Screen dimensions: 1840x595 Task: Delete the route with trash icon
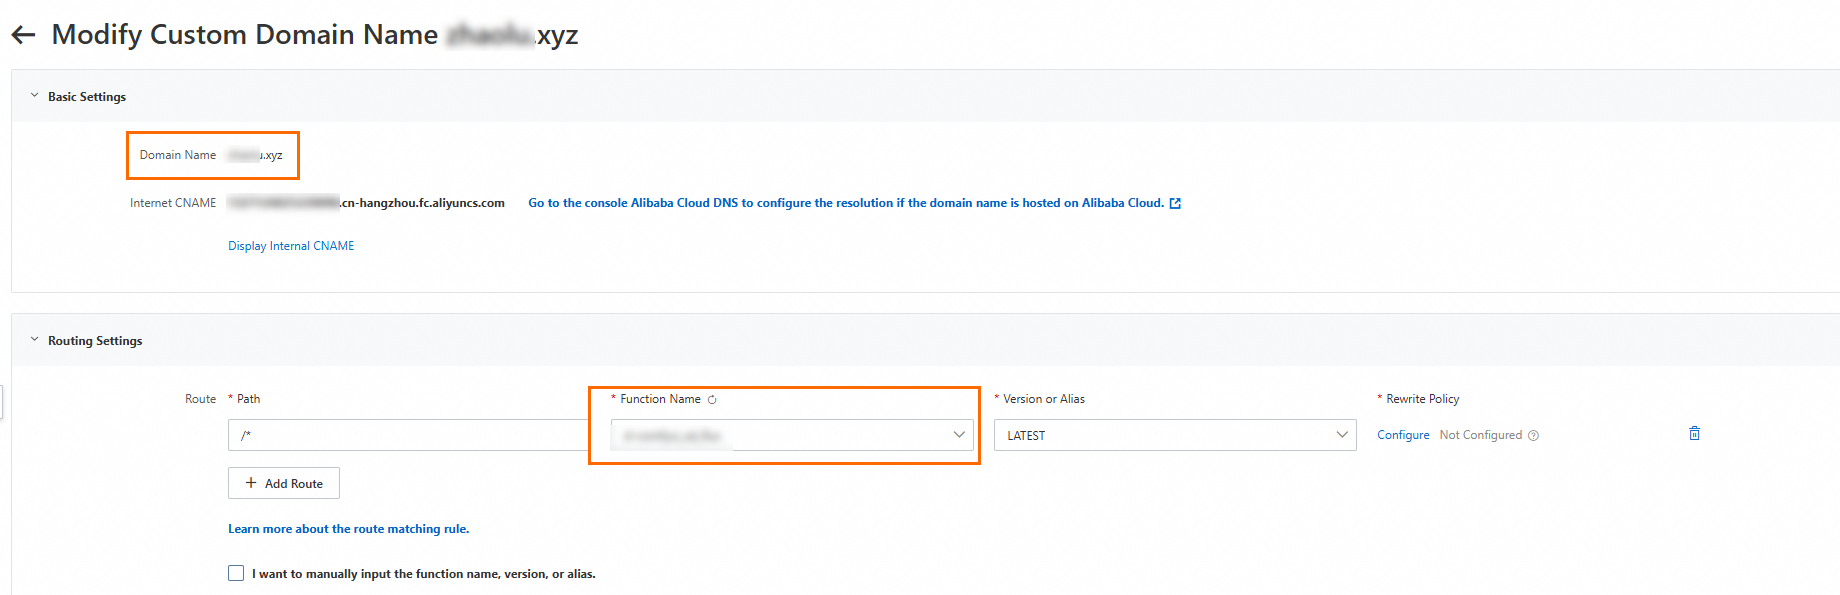point(1694,434)
